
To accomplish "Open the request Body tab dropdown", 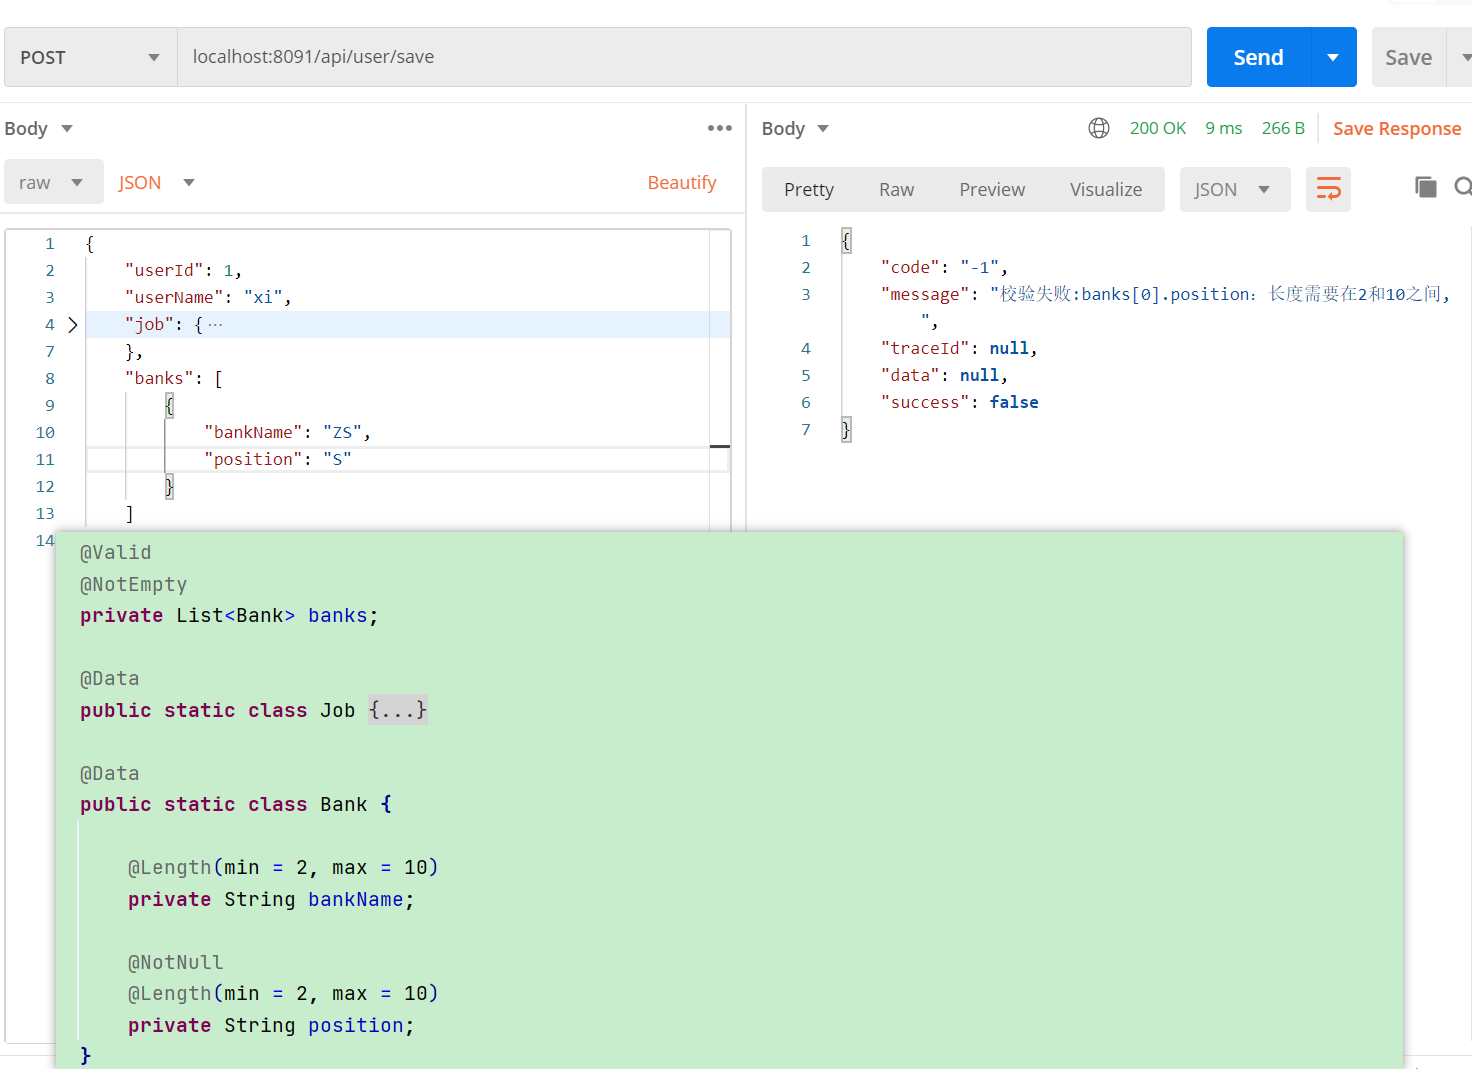I will pyautogui.click(x=39, y=128).
